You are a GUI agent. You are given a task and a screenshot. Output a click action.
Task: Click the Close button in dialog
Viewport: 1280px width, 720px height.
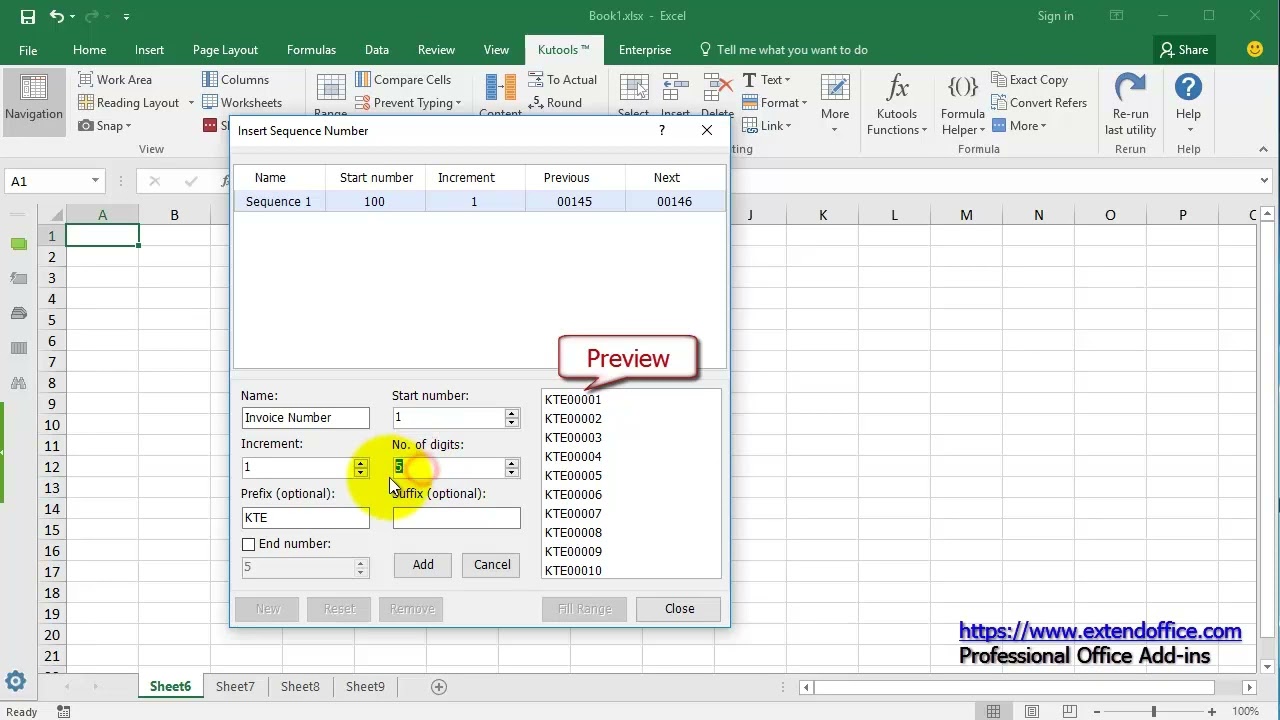tap(679, 609)
